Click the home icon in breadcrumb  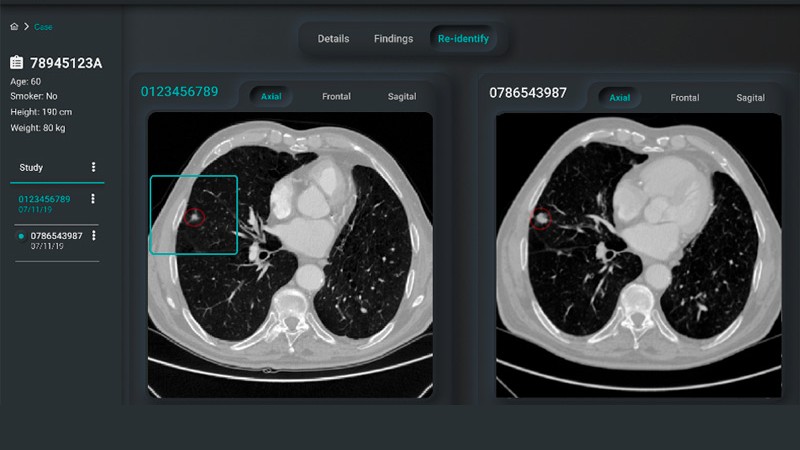pyautogui.click(x=13, y=26)
